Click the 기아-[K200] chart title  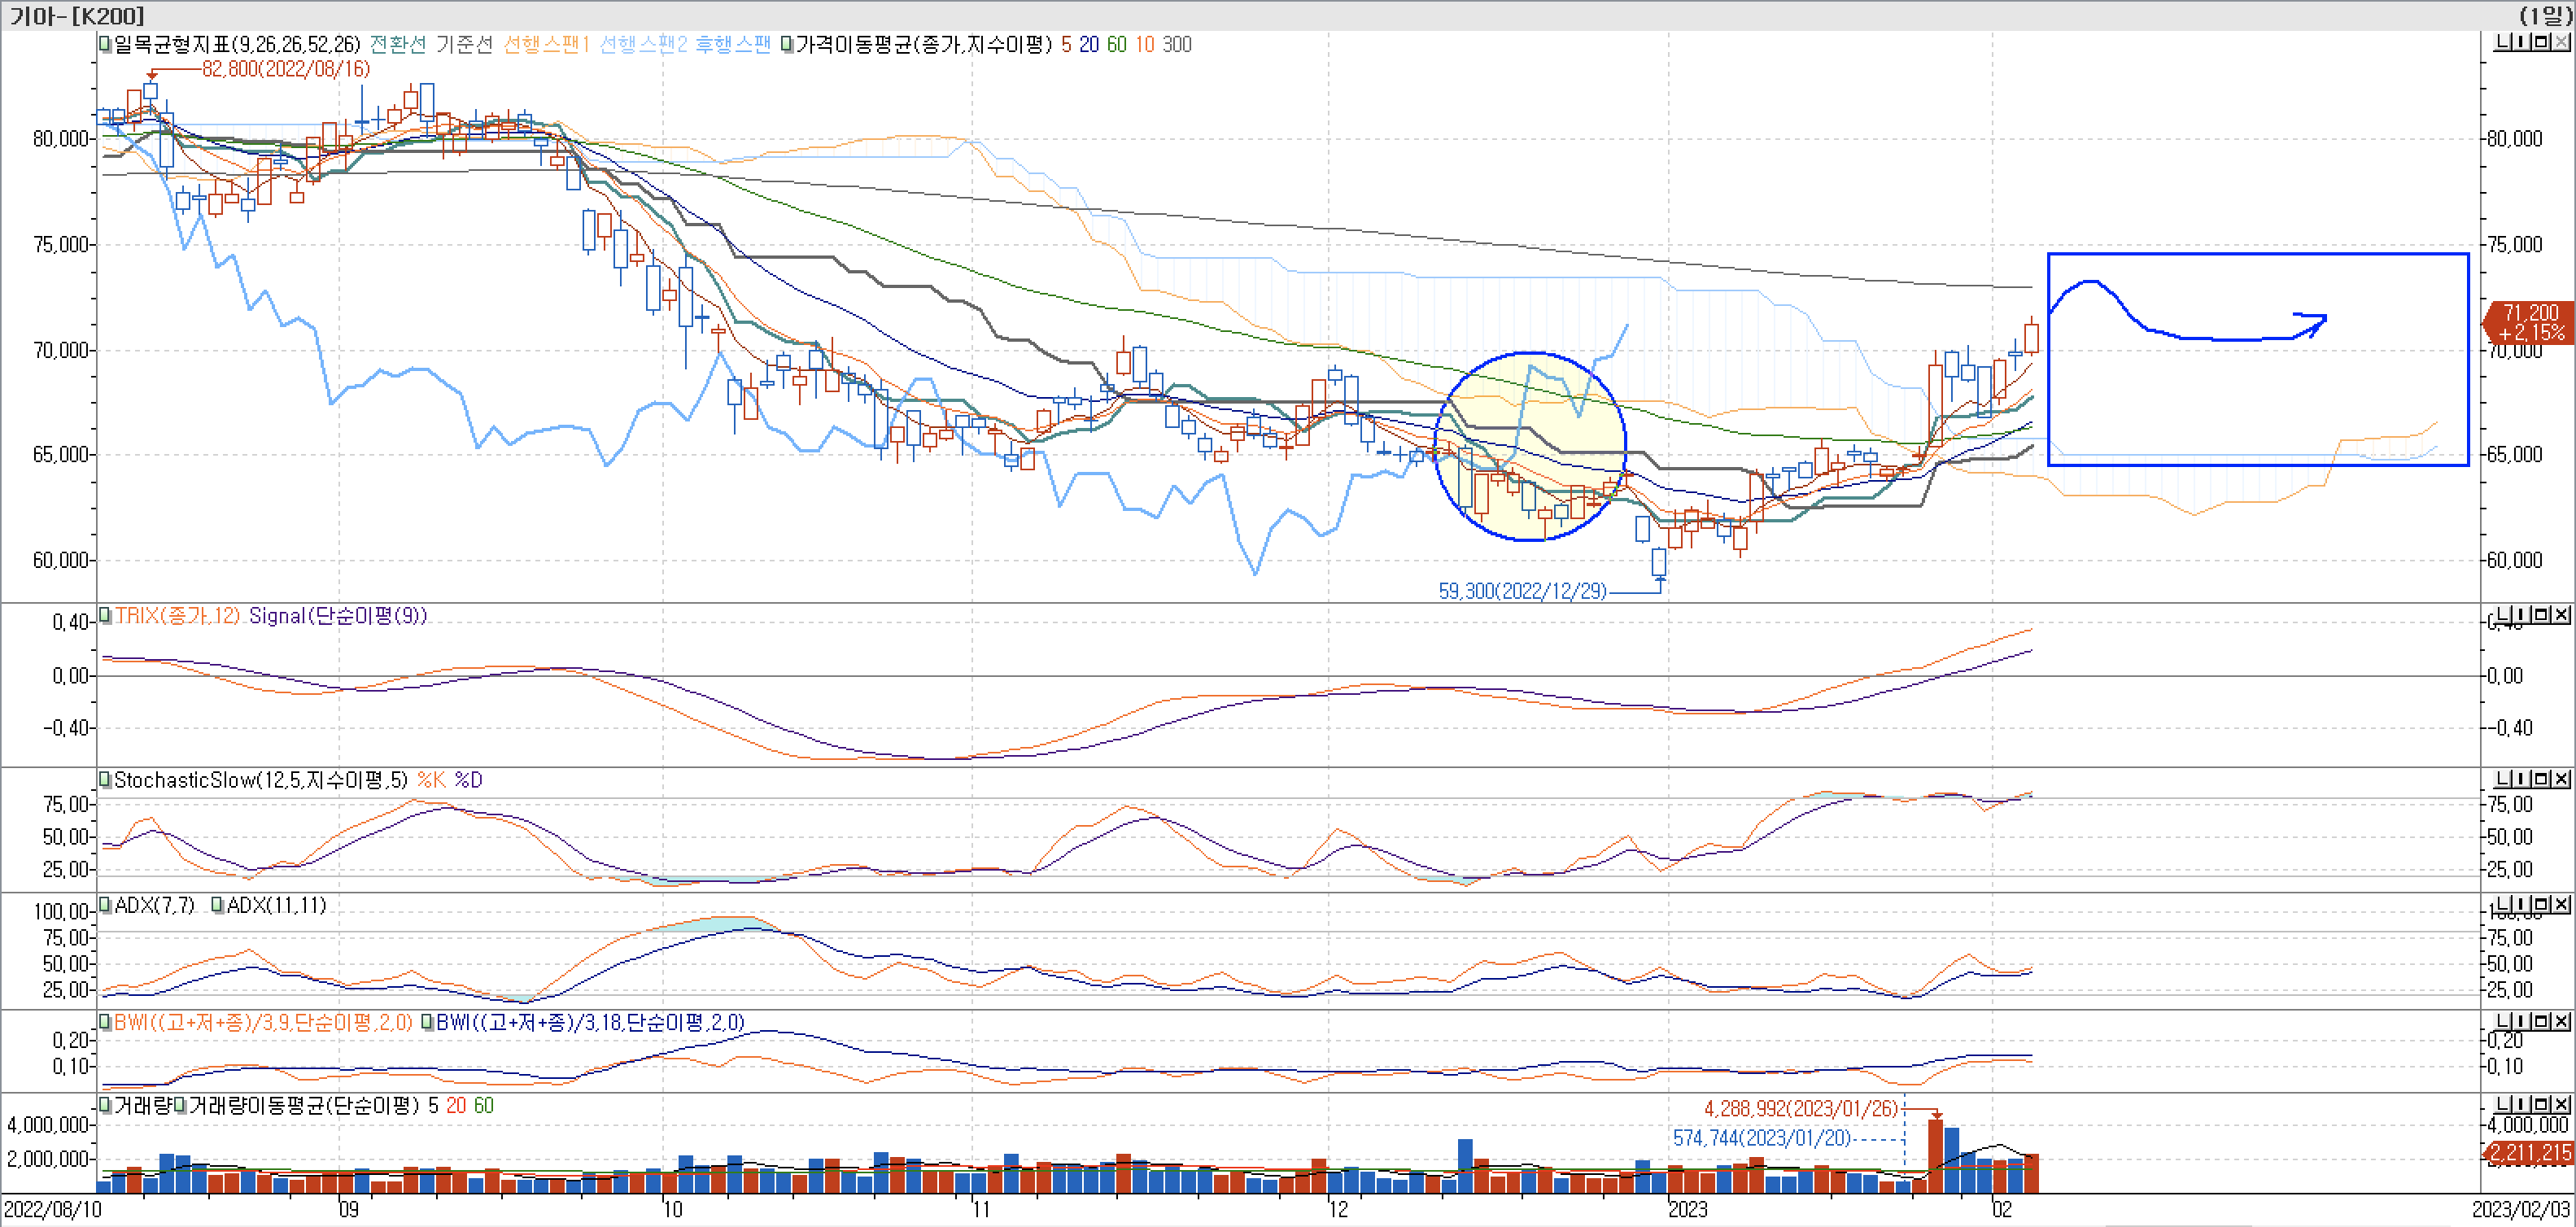click(77, 15)
